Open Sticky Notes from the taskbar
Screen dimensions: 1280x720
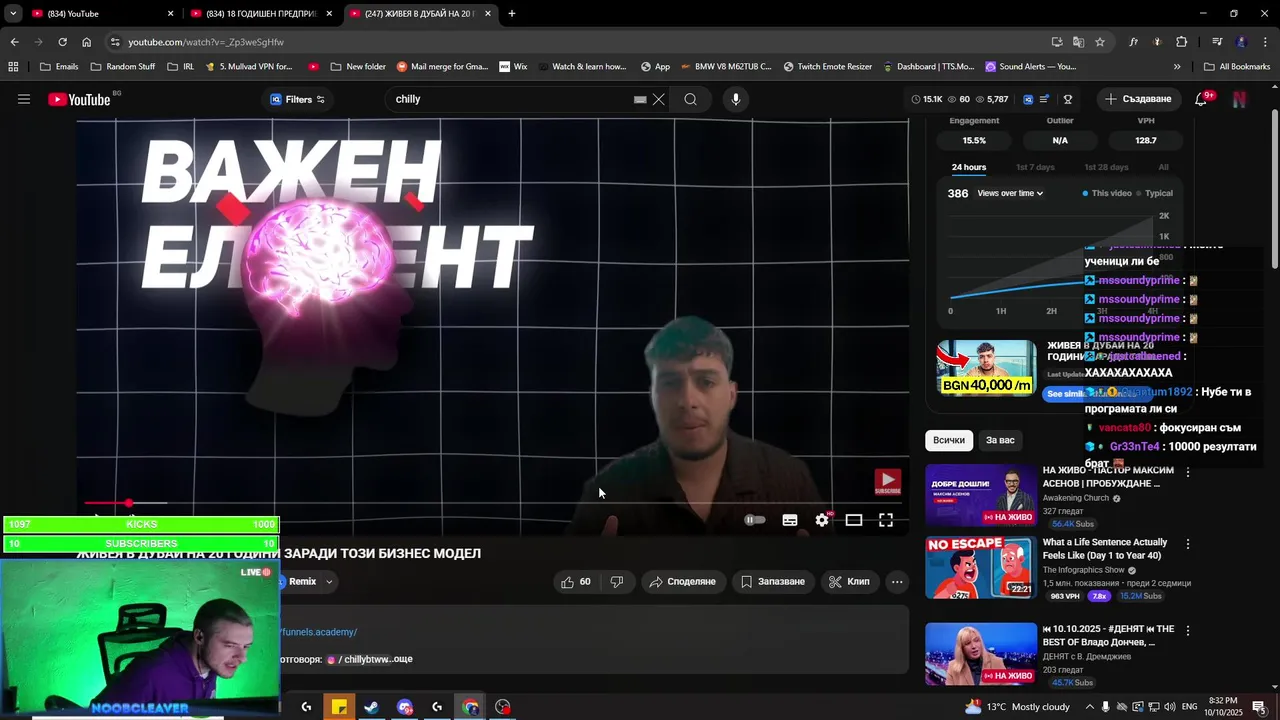pyautogui.click(x=339, y=707)
